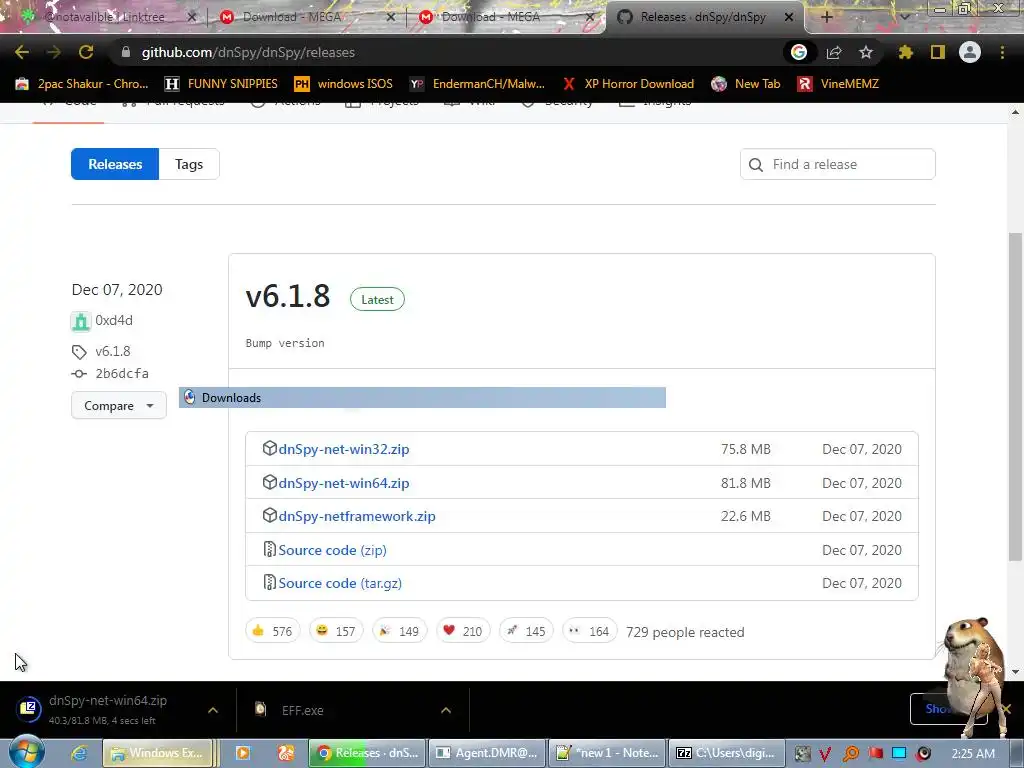Launch Internet Explorer from the taskbar
This screenshot has height=768, width=1024.
(x=79, y=753)
